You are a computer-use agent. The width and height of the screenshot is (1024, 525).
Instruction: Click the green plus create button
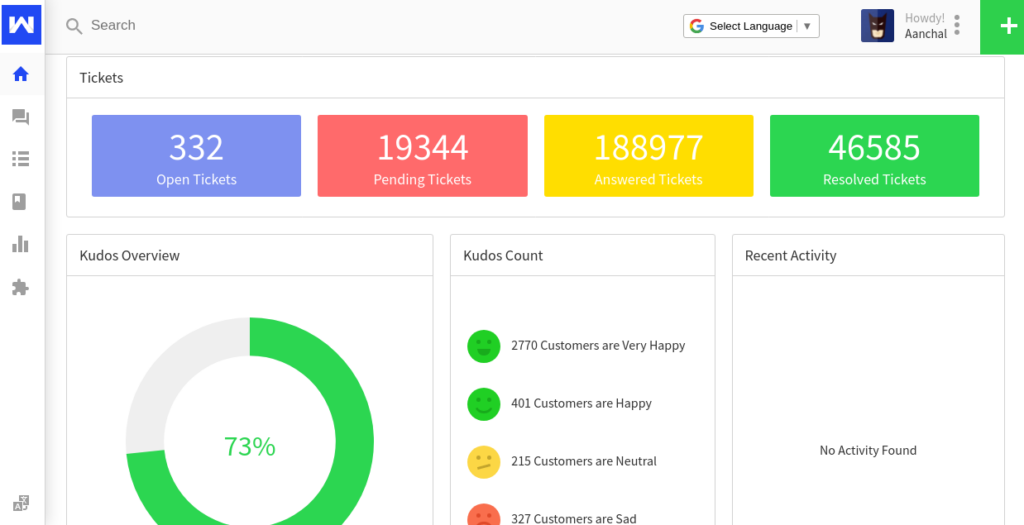[1001, 27]
